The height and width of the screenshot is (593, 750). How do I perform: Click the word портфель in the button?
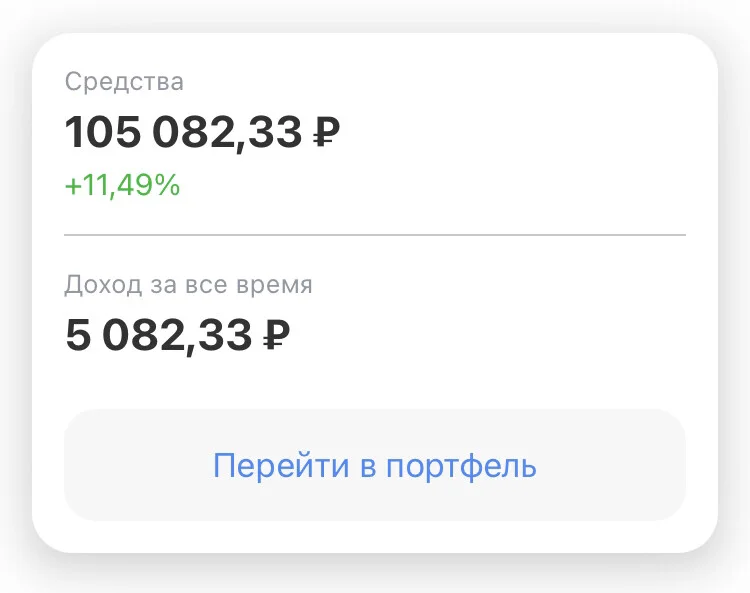tap(461, 466)
